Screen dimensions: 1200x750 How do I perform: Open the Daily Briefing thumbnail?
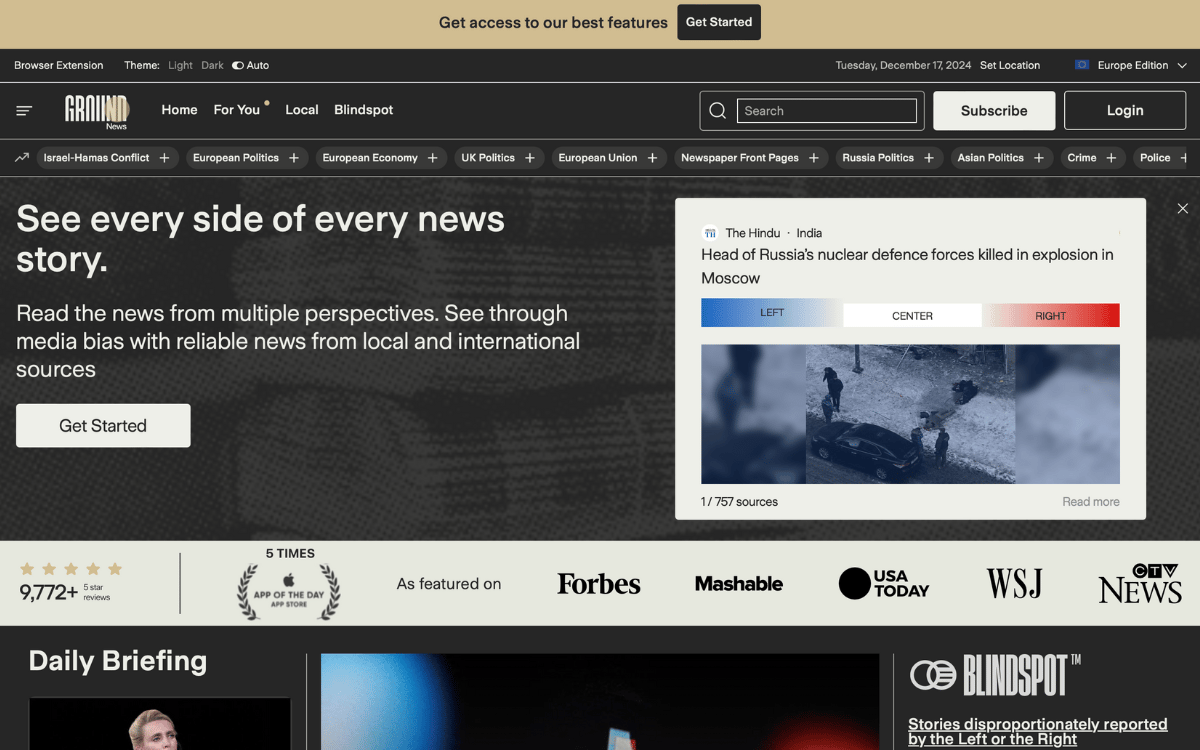160,724
